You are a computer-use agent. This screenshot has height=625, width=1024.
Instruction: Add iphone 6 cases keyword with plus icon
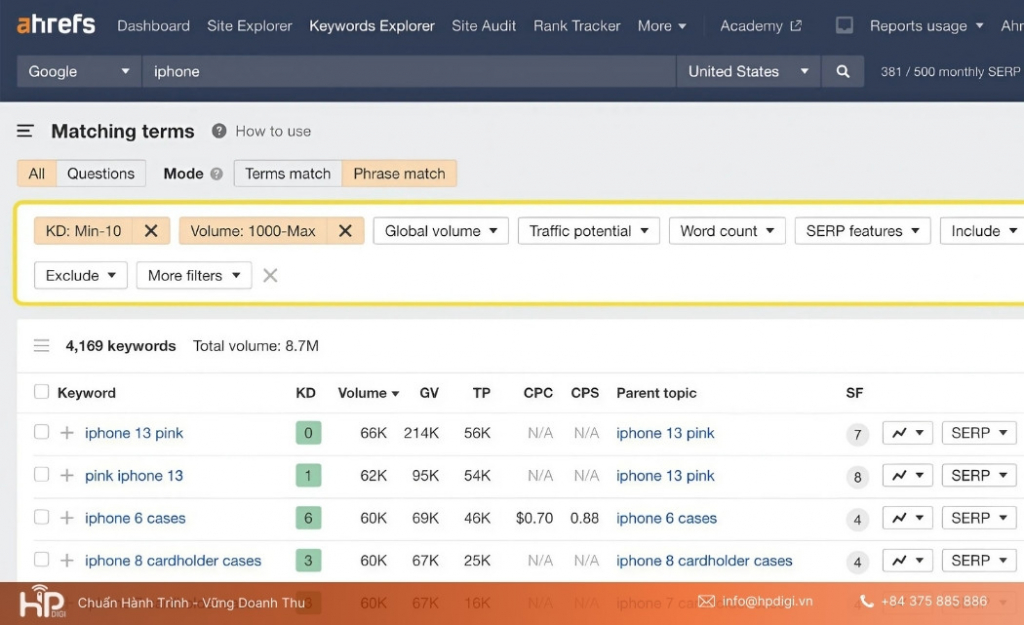(x=67, y=518)
